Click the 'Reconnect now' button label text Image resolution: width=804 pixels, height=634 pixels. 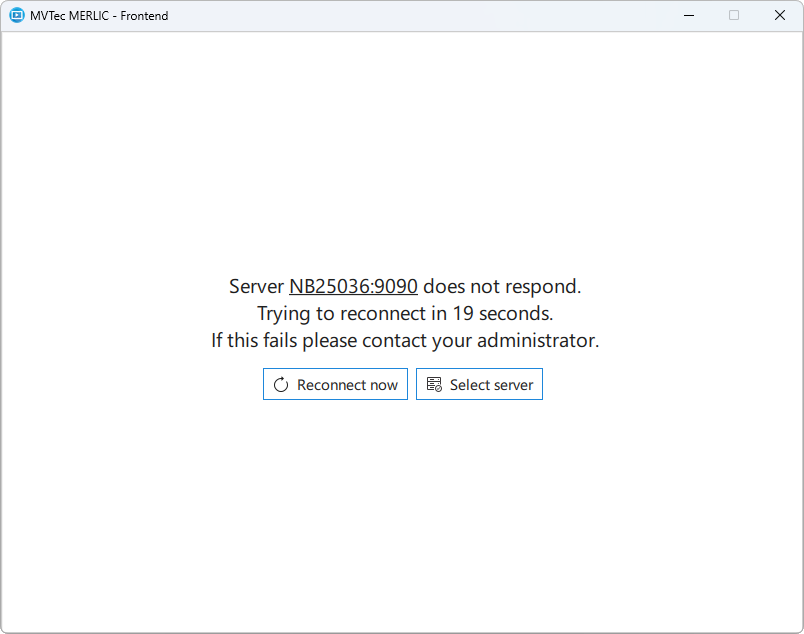click(347, 385)
